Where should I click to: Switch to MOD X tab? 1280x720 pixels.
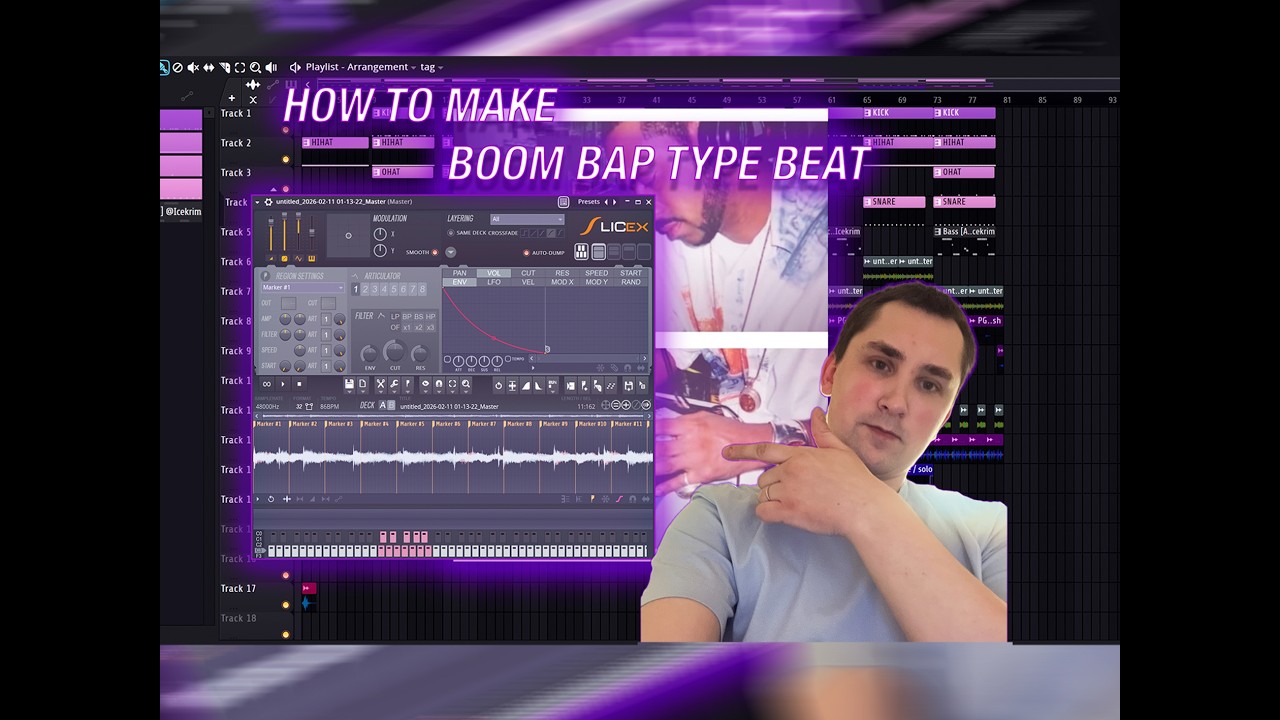562,282
